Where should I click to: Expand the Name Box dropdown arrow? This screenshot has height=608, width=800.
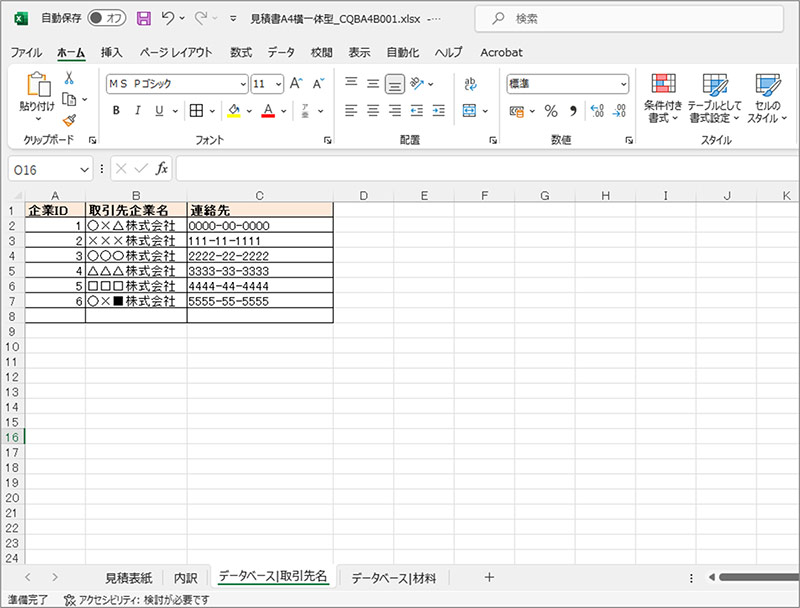tap(85, 170)
